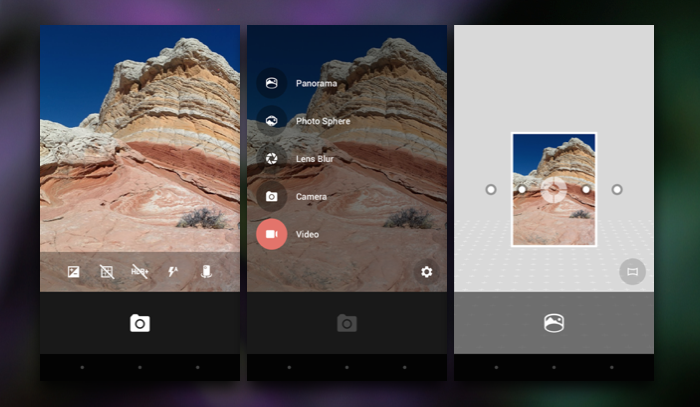Tap the center target circle on panorama preview
700x407 pixels.
tap(554, 190)
